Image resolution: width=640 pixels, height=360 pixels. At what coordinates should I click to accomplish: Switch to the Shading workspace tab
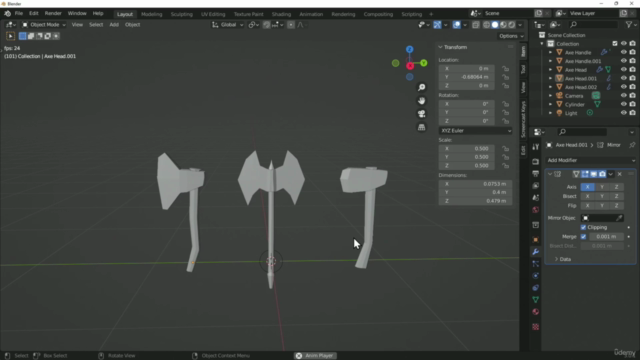click(x=281, y=14)
